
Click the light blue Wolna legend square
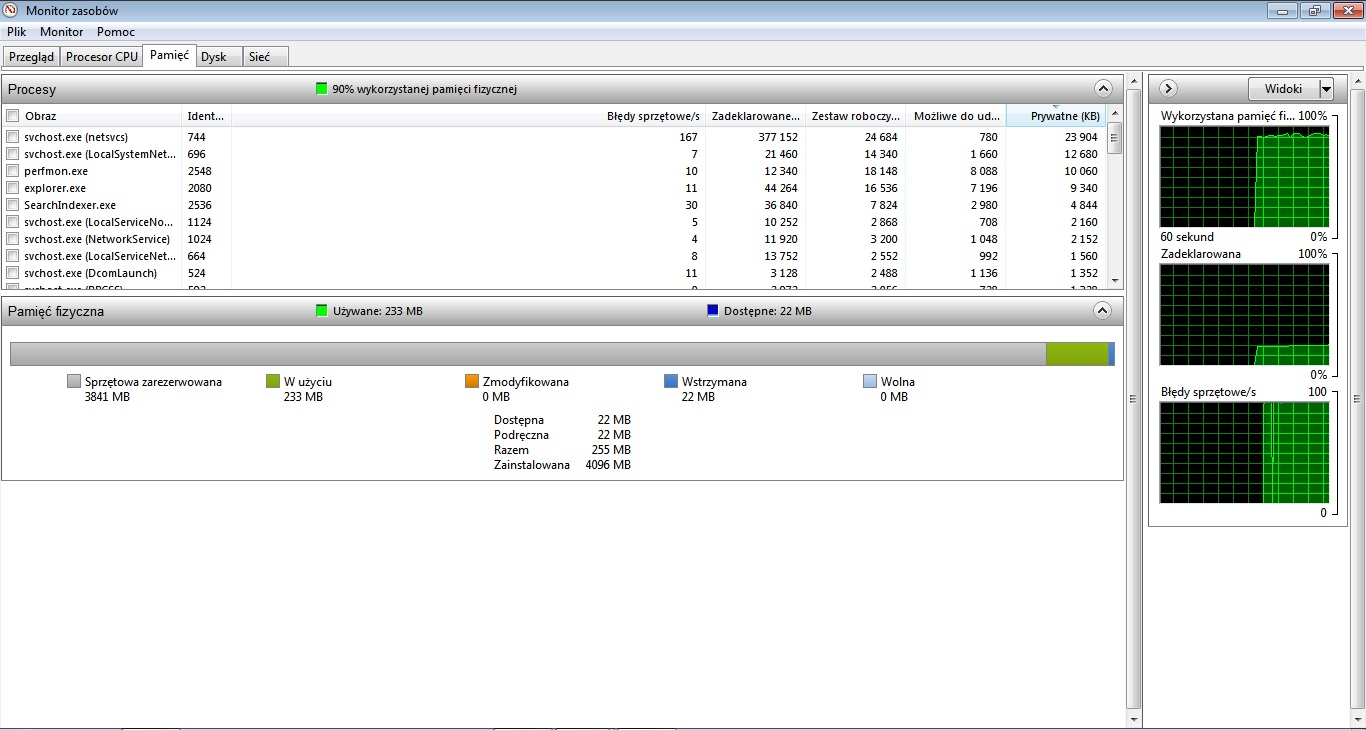[x=870, y=381]
